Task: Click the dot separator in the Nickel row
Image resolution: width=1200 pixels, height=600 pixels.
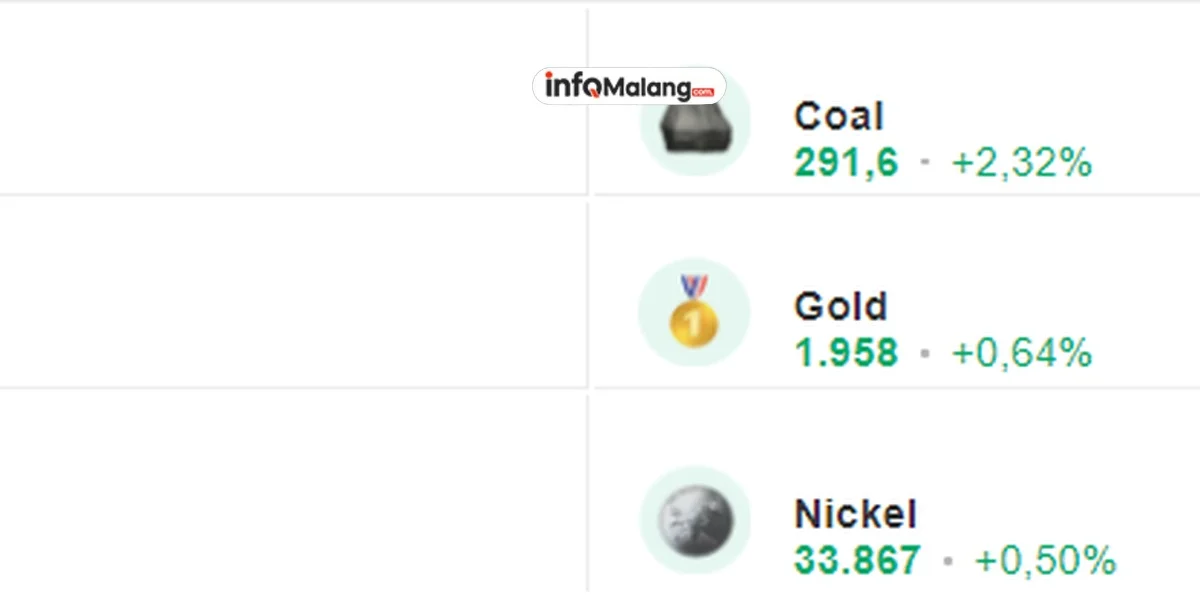Action: click(x=947, y=561)
